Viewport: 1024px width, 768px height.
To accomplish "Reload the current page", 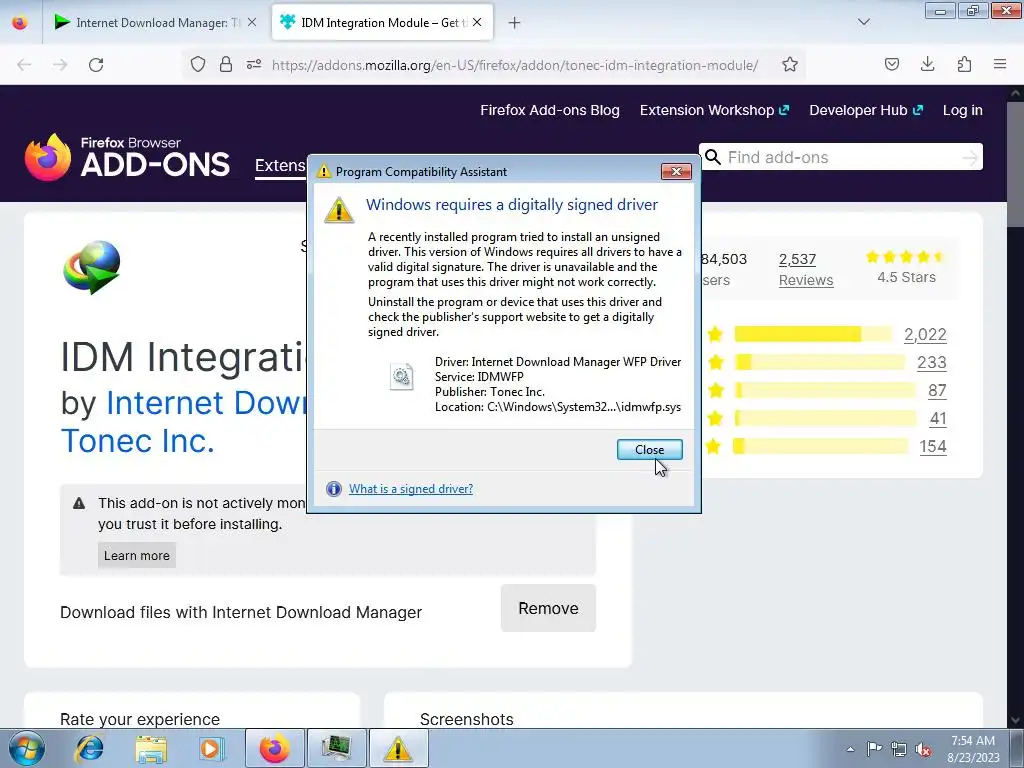I will coord(96,65).
